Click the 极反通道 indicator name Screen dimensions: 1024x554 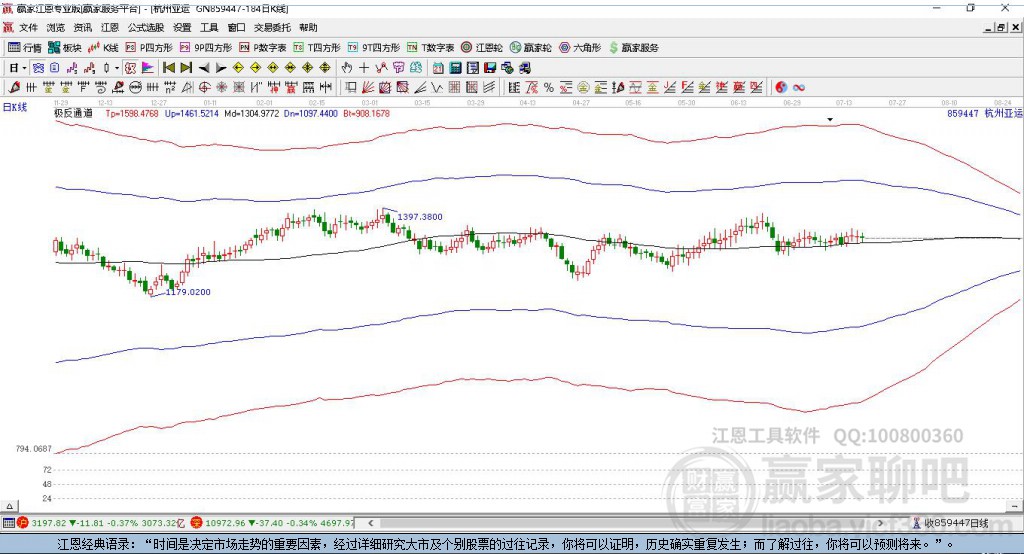pos(73,113)
